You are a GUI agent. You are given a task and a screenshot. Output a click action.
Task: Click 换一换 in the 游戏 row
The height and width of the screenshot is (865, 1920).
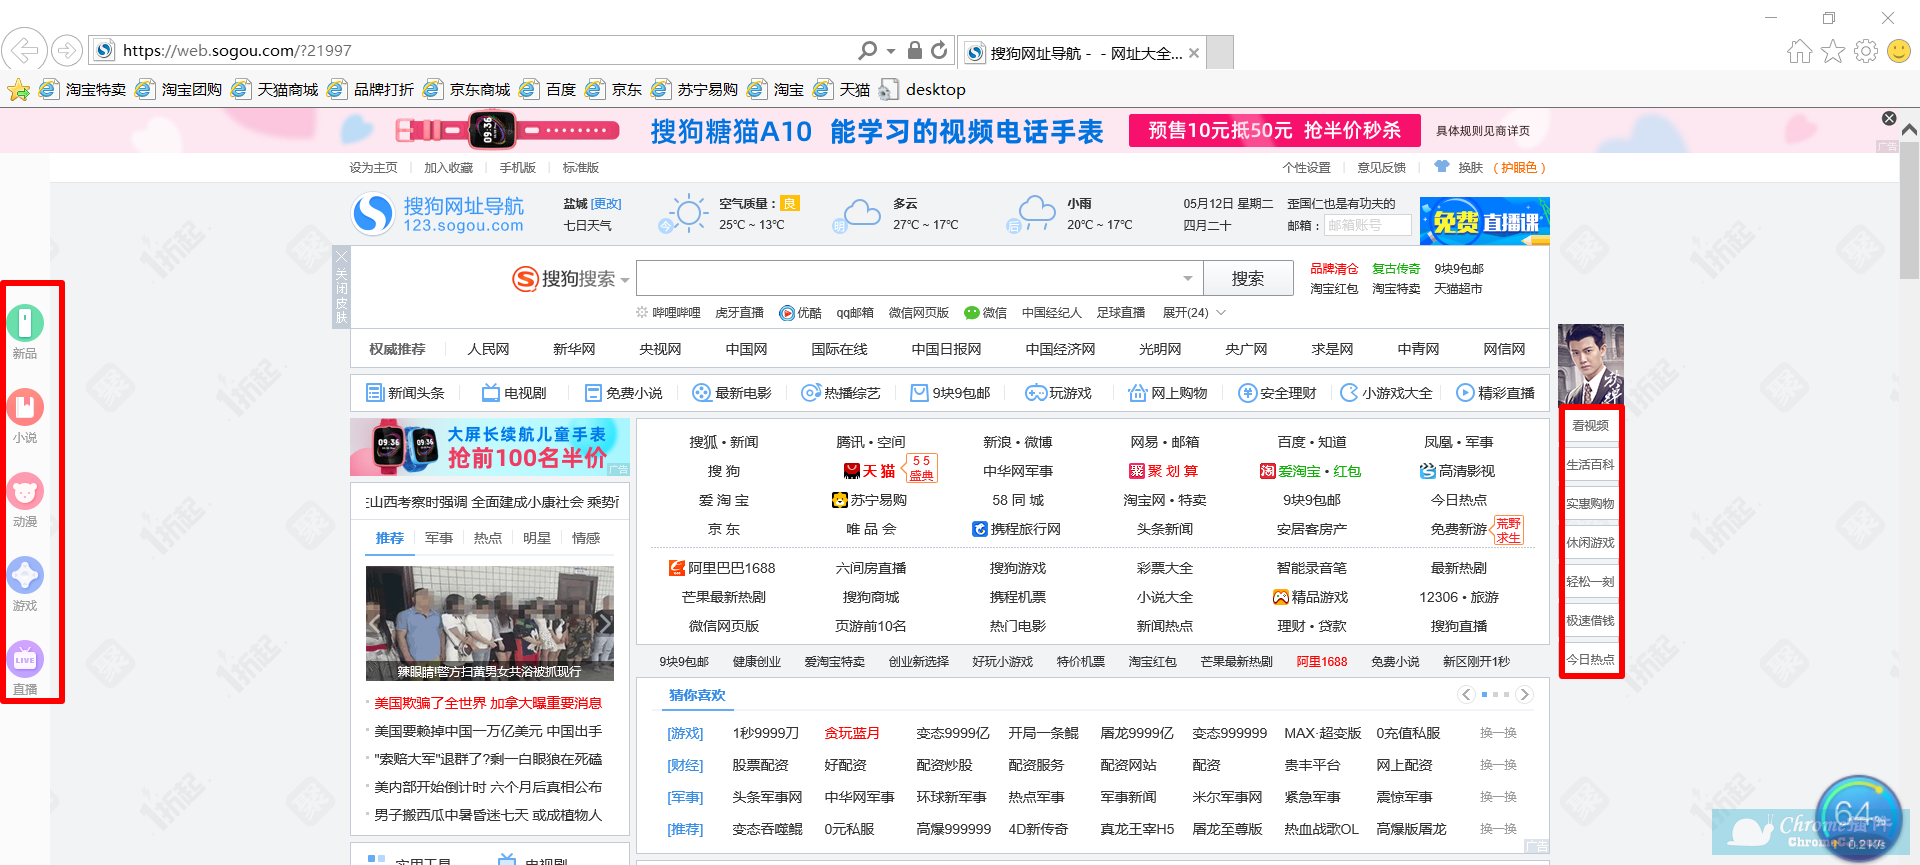1498,733
